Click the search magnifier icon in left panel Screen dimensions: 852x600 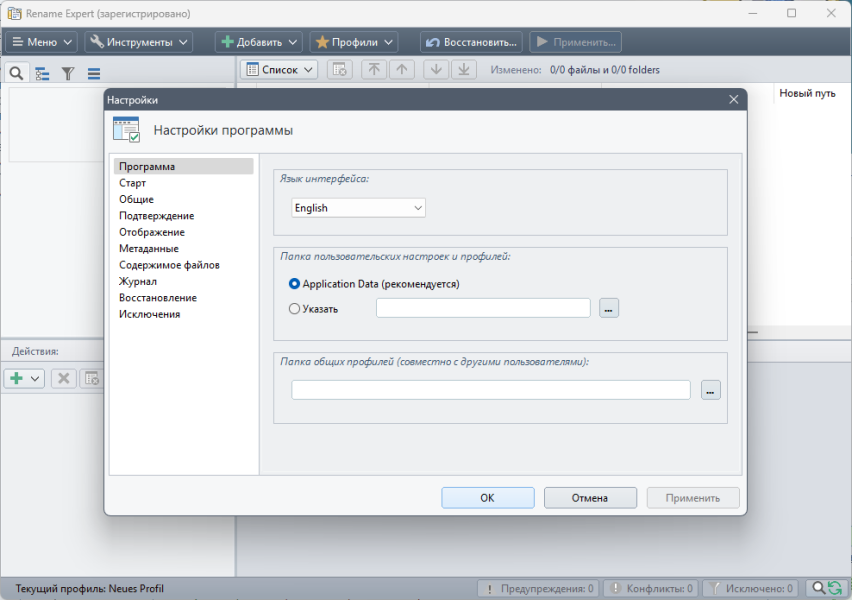tap(16, 73)
